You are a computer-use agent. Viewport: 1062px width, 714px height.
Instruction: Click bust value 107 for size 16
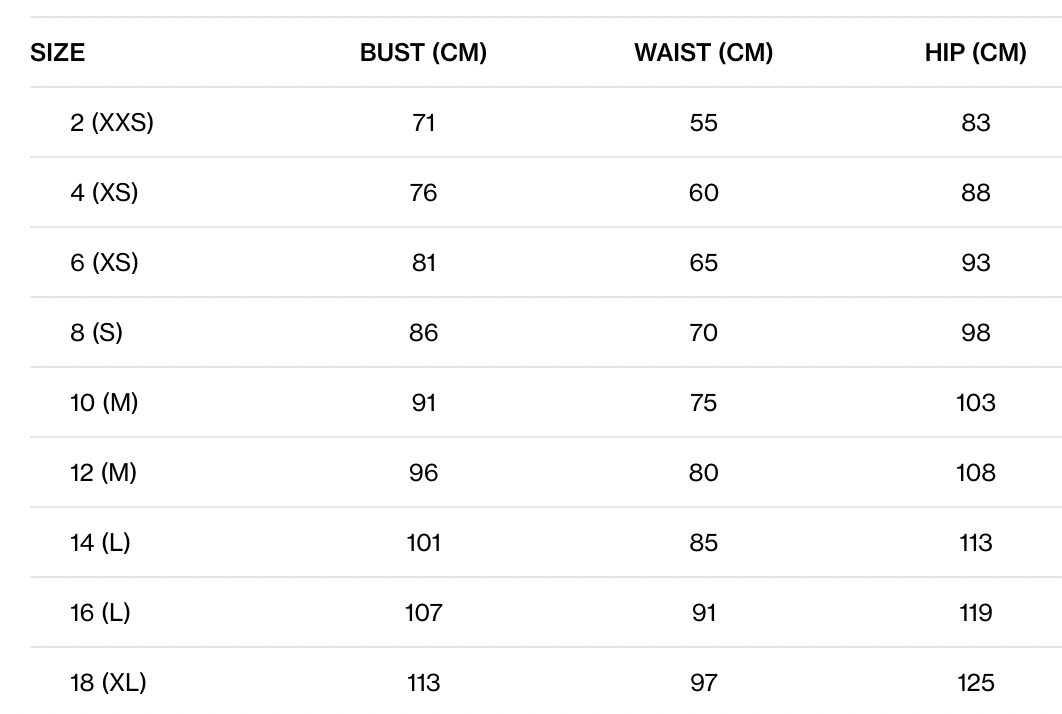point(423,613)
